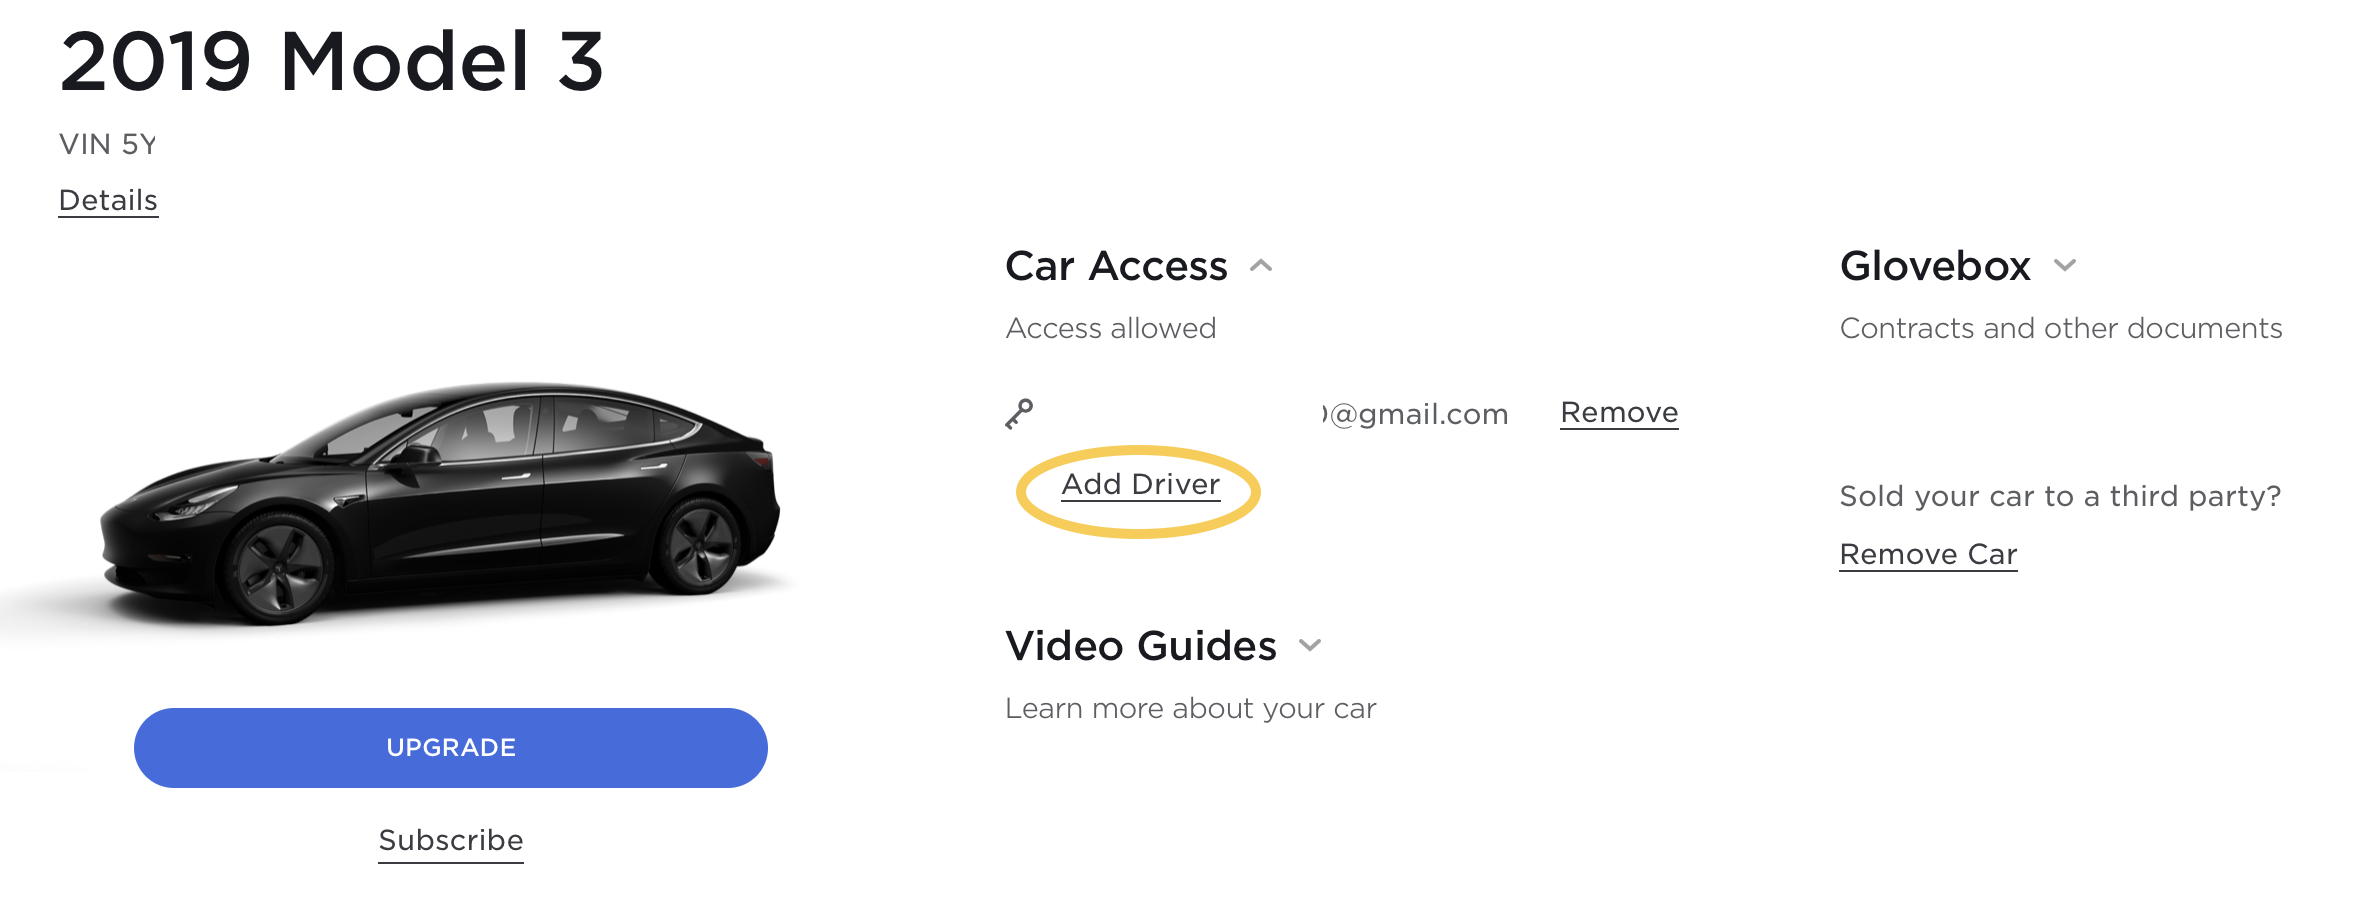This screenshot has width=2356, height=904.
Task: Click the key icon beside the driver email
Action: click(1019, 414)
